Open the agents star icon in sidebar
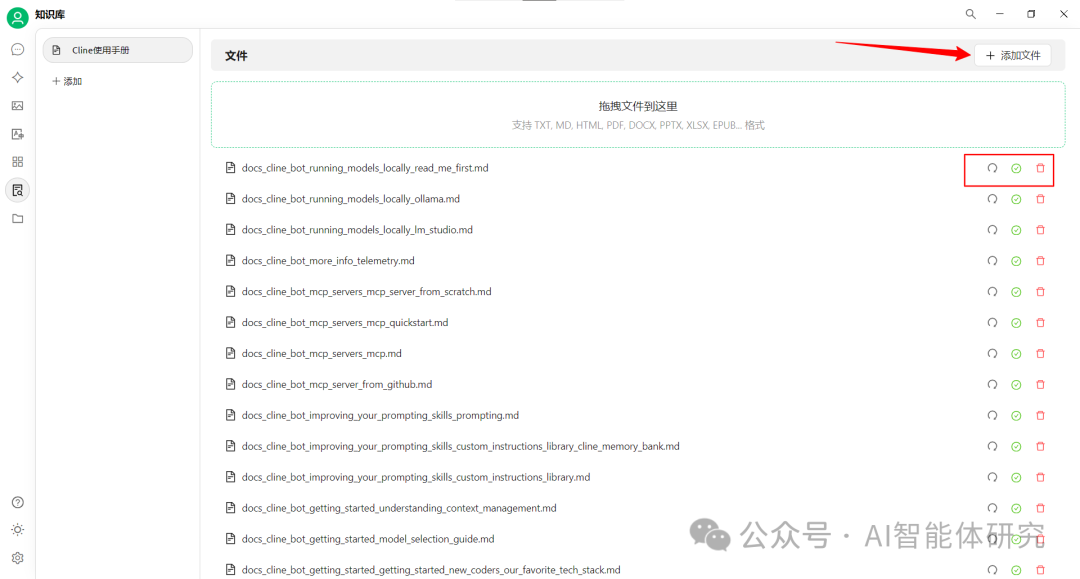 point(18,78)
